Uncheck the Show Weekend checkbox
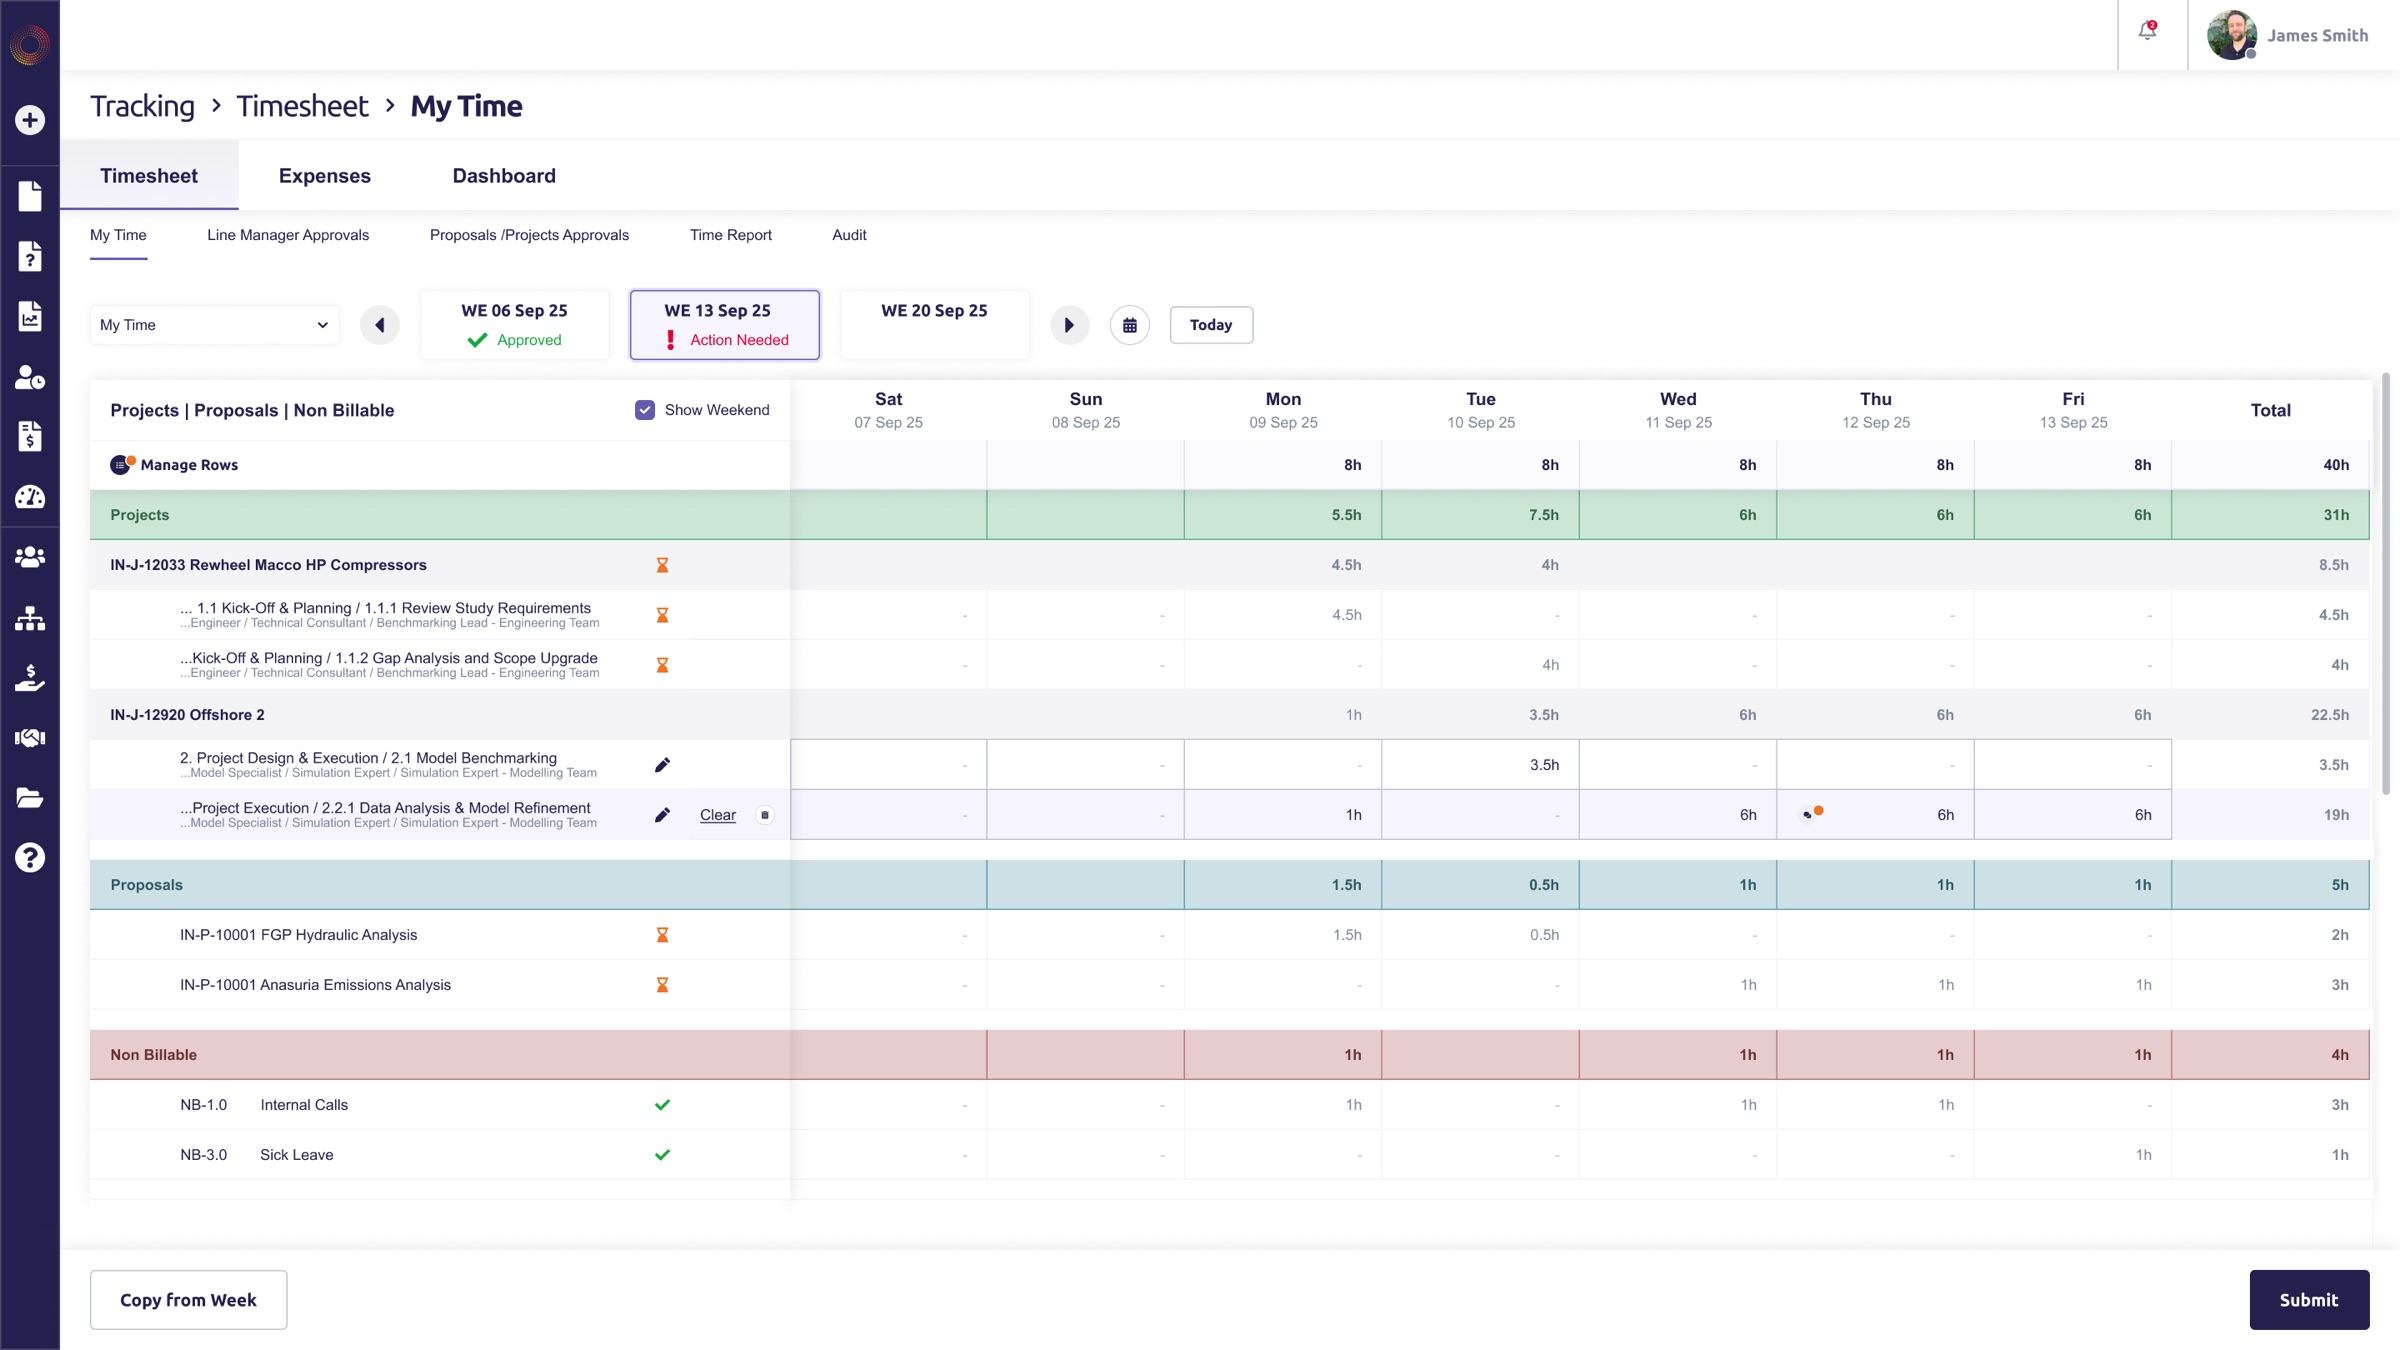The height and width of the screenshot is (1350, 2400). (x=645, y=410)
